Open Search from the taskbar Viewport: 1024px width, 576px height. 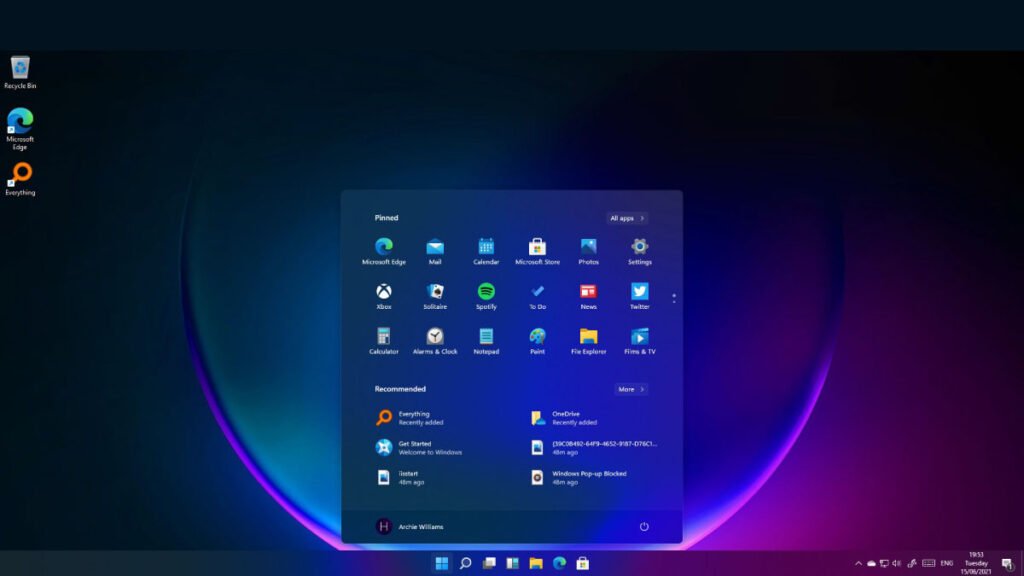466,564
